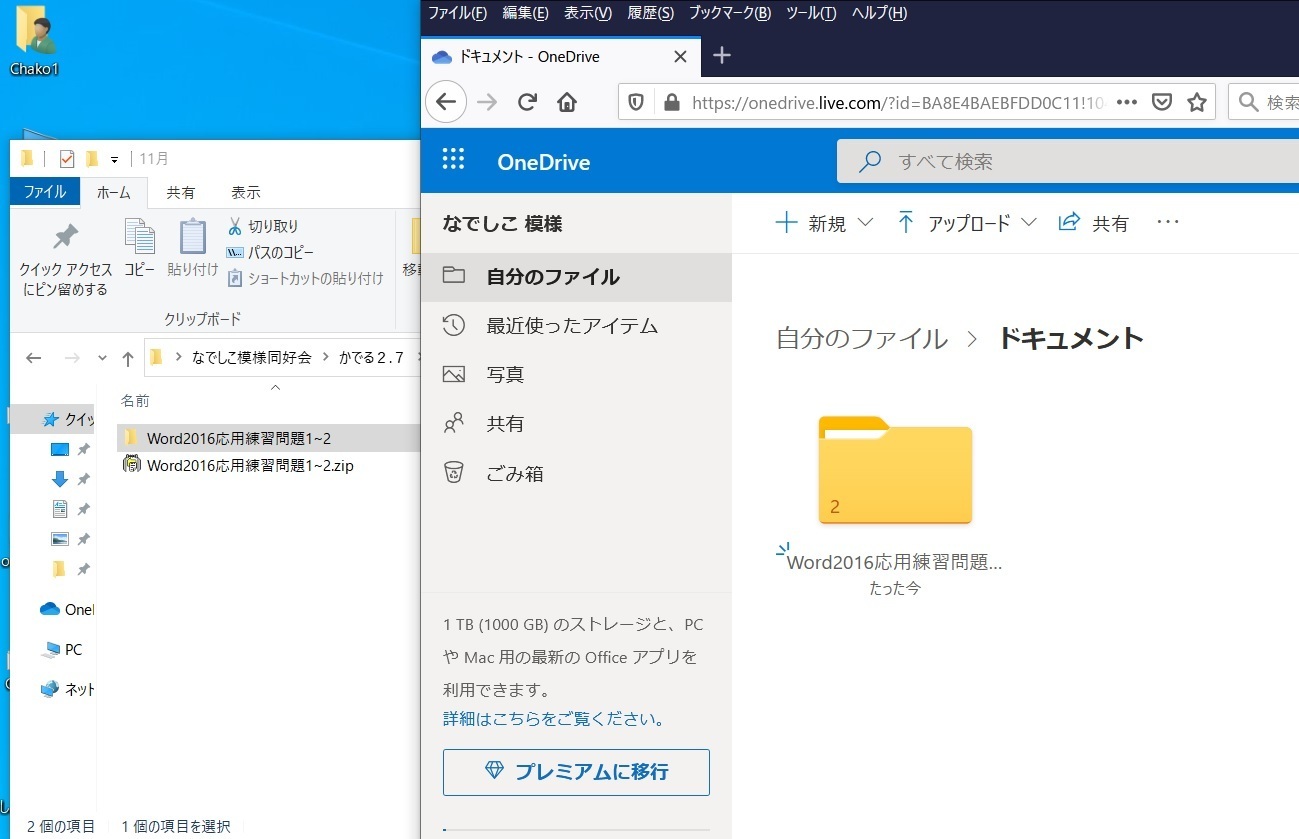Open a new Firefox tab
Viewport: 1299px width, 839px height.
tap(721, 56)
